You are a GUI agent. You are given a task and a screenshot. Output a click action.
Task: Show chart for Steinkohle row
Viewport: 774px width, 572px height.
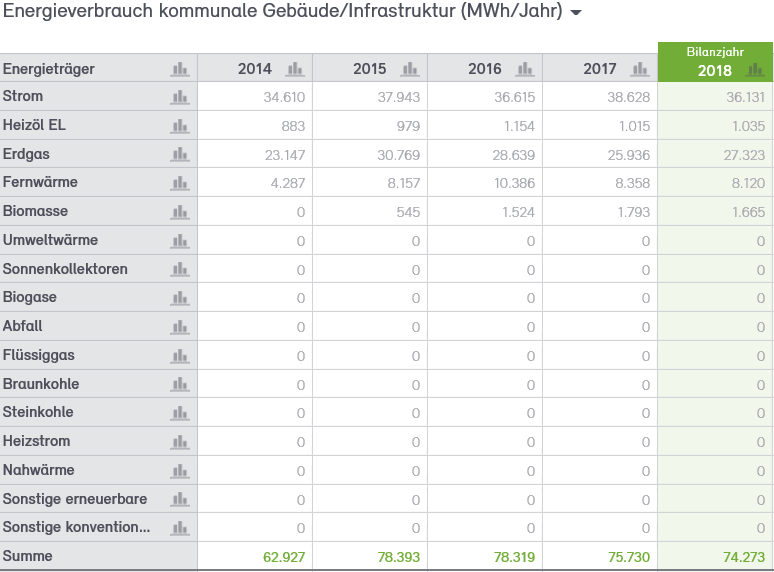pos(180,413)
